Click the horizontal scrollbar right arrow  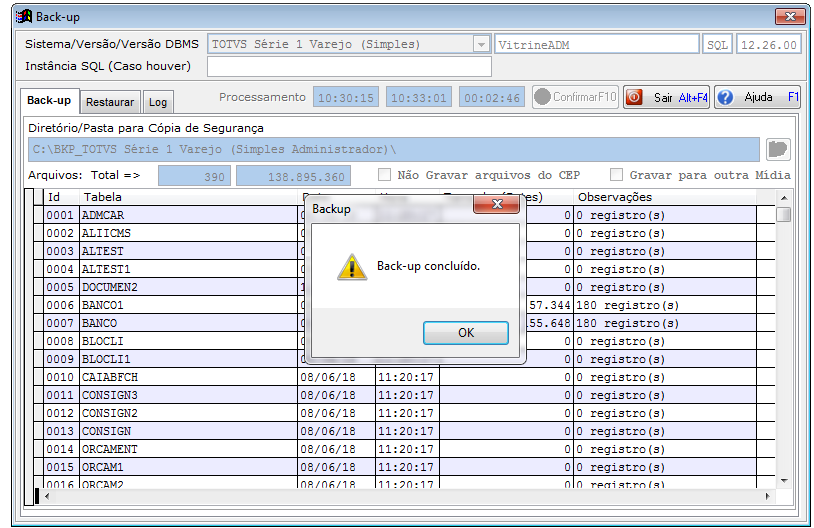768,496
